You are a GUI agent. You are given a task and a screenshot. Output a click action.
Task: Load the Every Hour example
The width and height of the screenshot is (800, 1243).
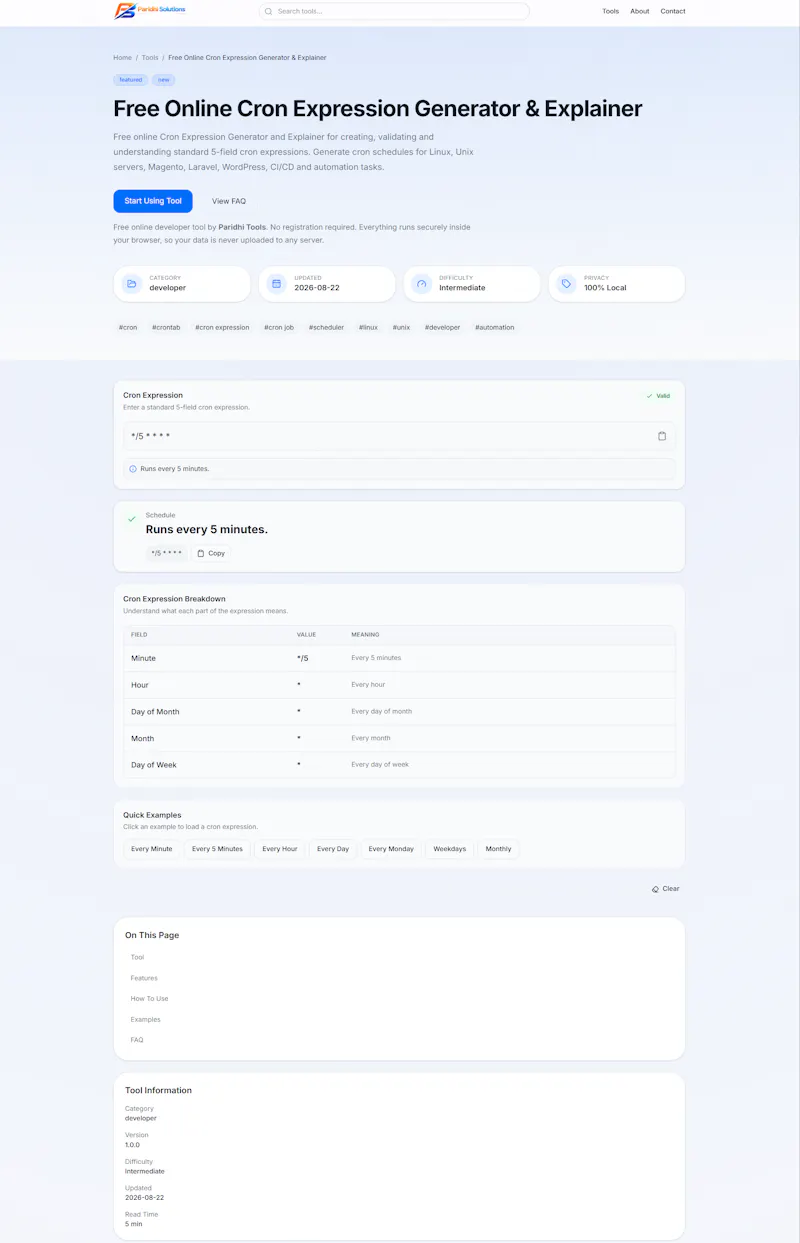point(280,849)
